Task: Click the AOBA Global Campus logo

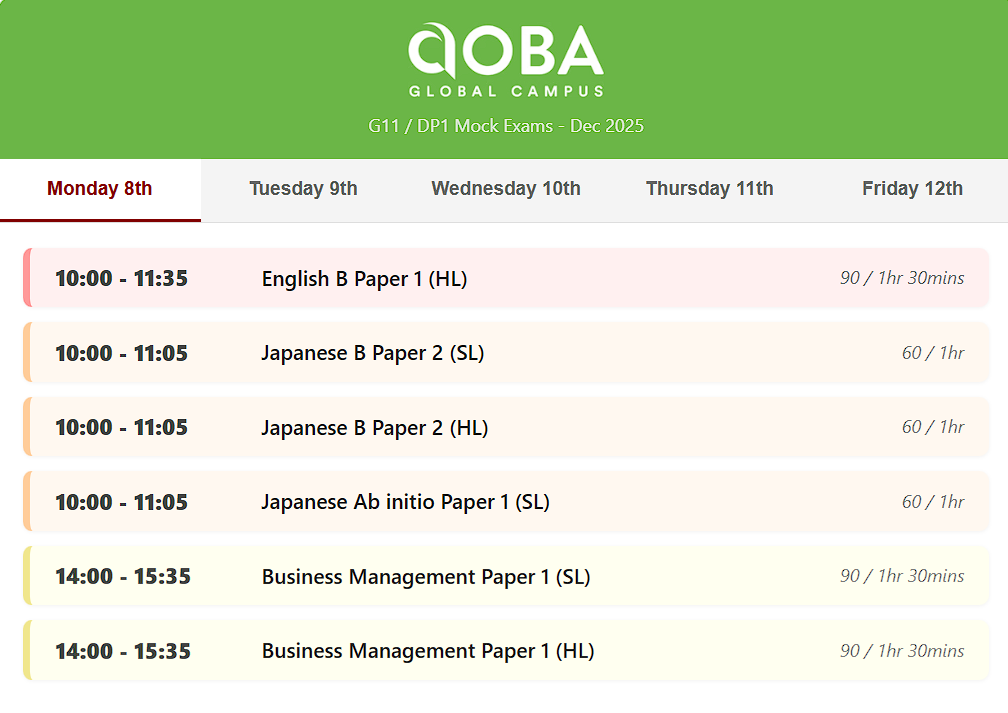Action: pyautogui.click(x=505, y=60)
